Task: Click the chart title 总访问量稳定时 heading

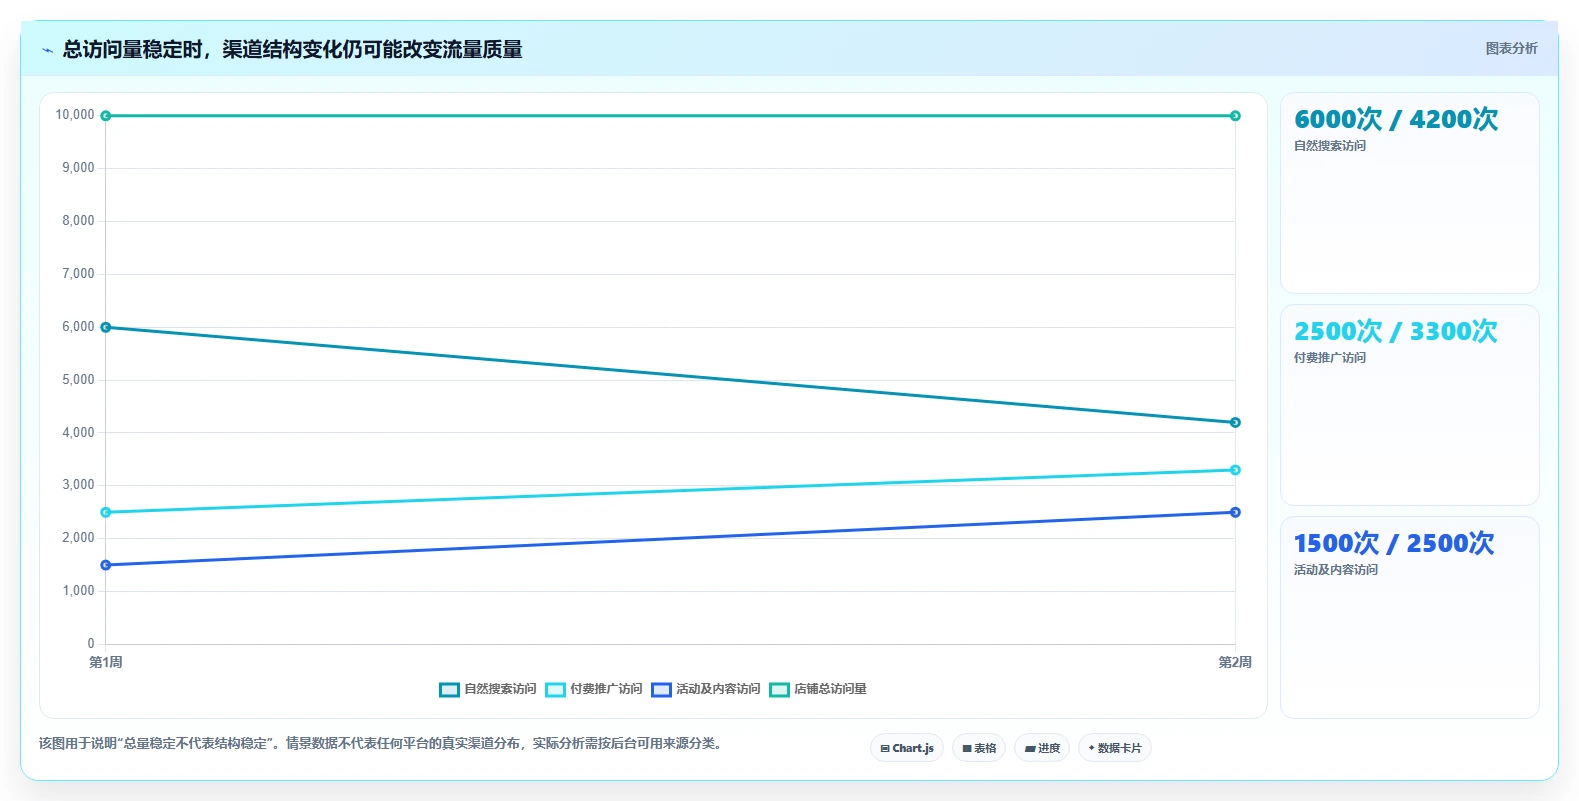Action: point(292,49)
